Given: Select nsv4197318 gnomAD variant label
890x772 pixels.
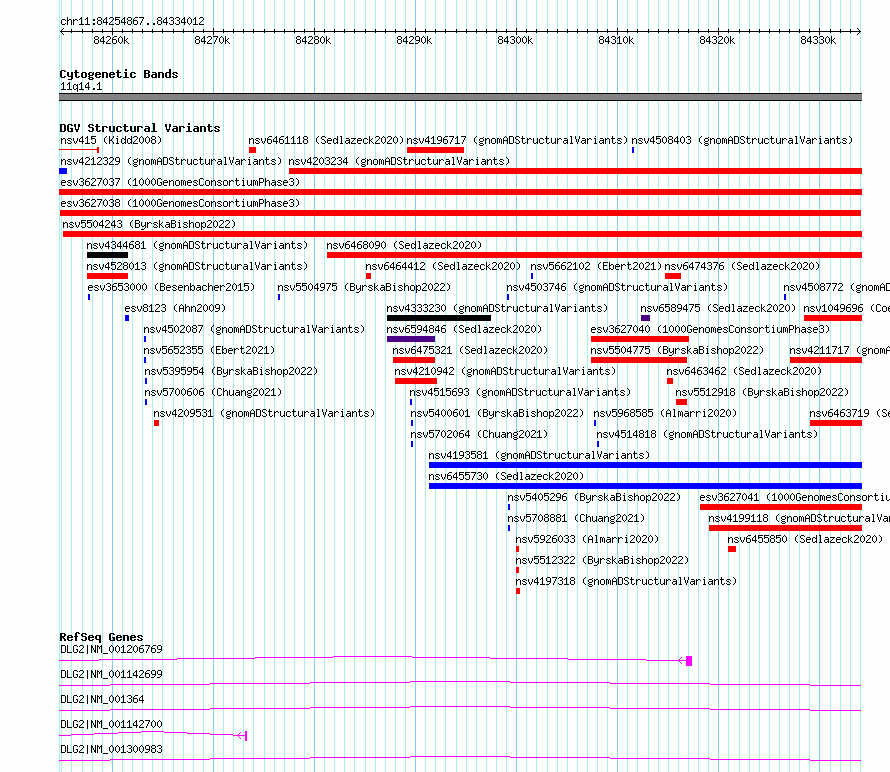Looking at the screenshot, I should click(x=626, y=581).
